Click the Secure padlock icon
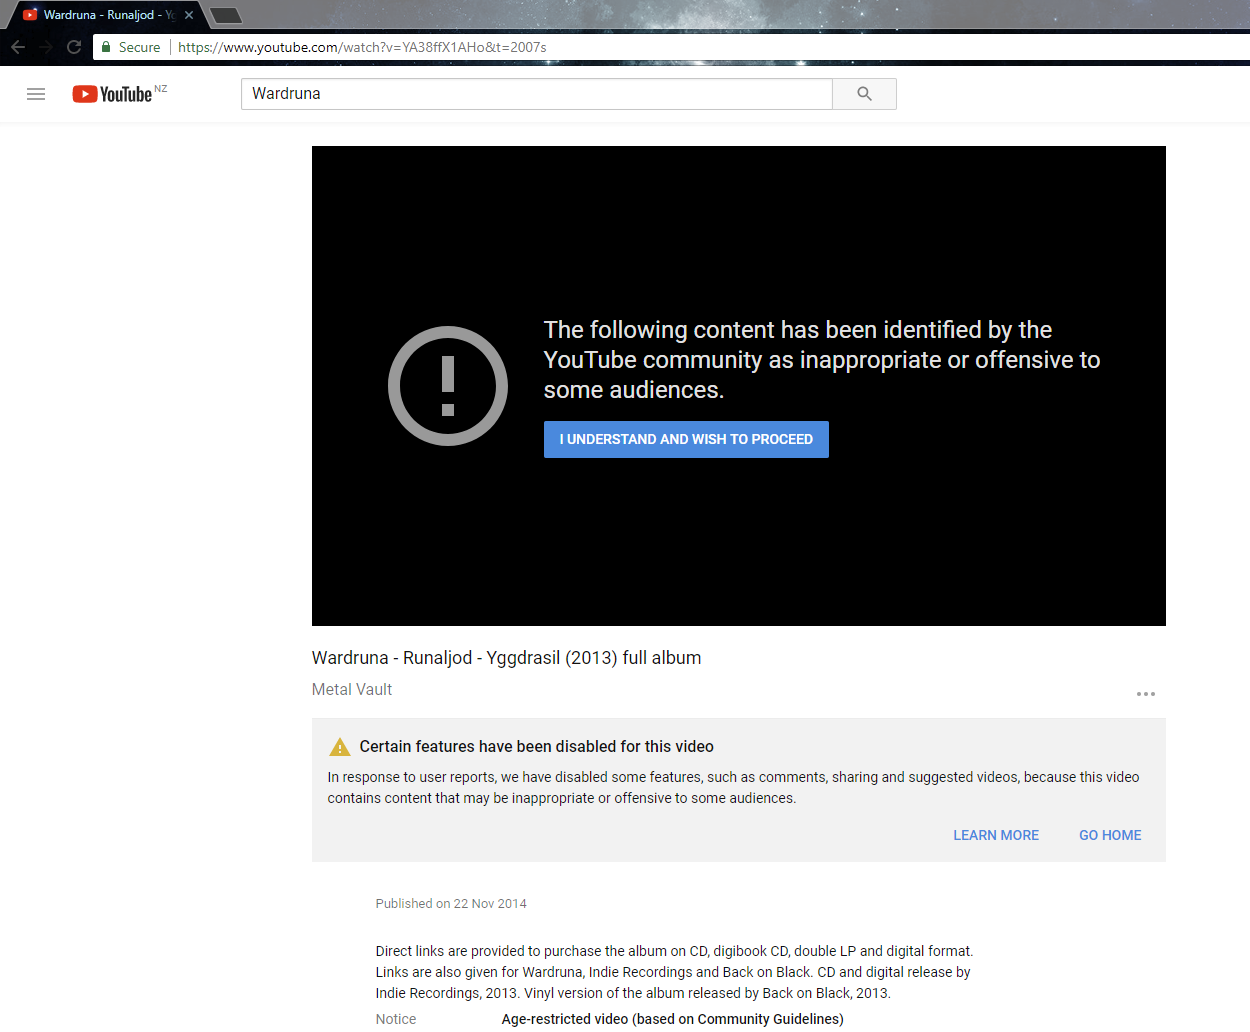This screenshot has height=1032, width=1250. tap(104, 46)
